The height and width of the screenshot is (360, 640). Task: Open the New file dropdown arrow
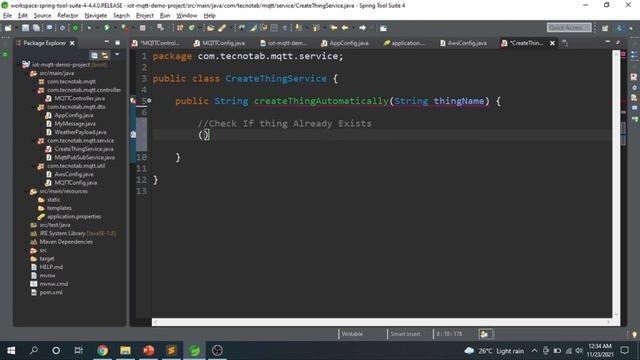(16, 28)
